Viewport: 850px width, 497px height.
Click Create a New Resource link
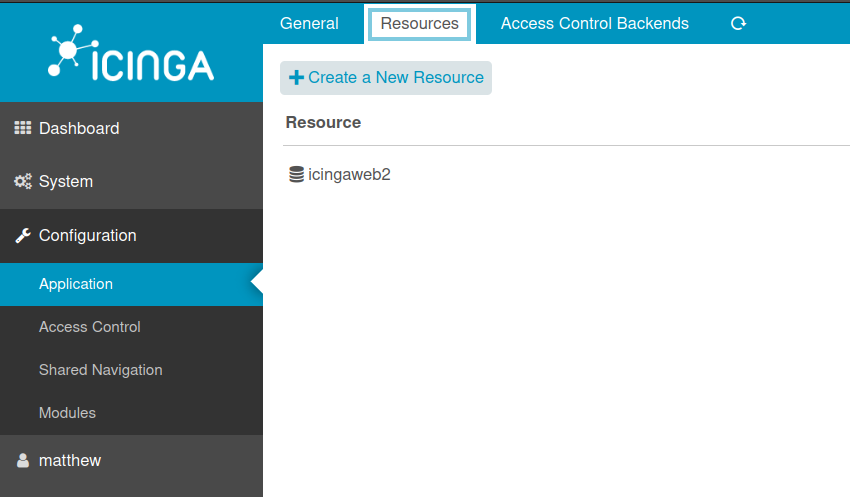point(395,78)
